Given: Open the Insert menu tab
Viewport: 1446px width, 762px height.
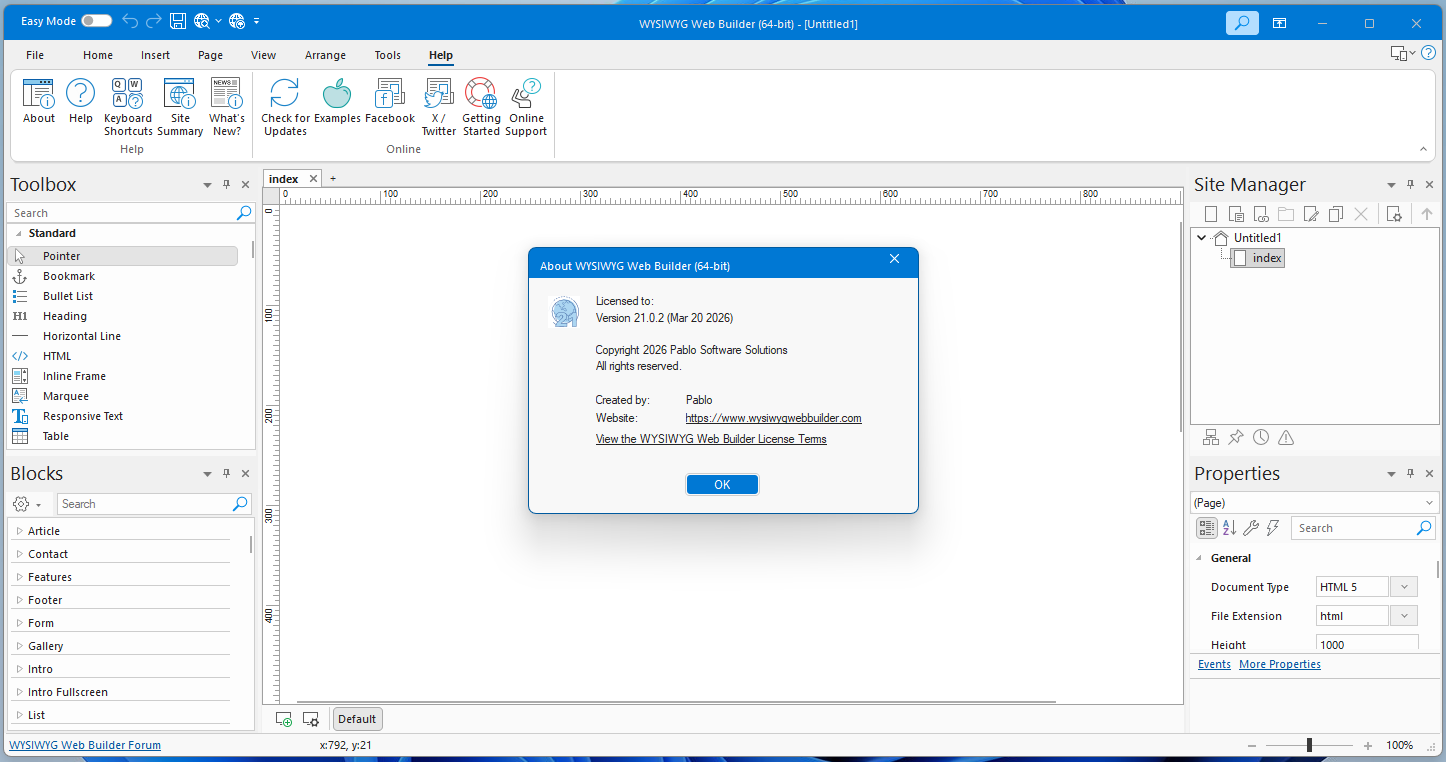Looking at the screenshot, I should (155, 55).
